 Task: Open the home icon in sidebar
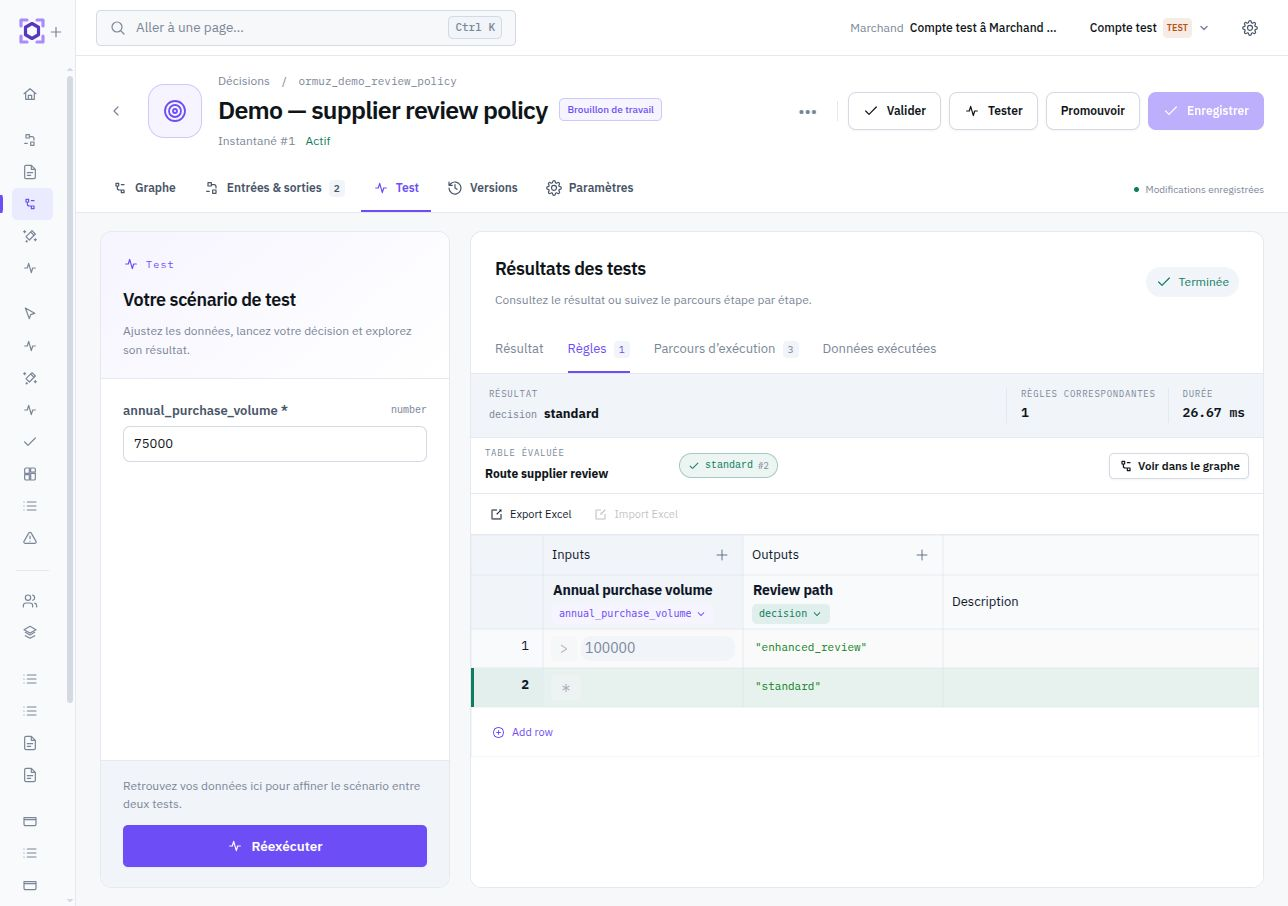pos(30,94)
